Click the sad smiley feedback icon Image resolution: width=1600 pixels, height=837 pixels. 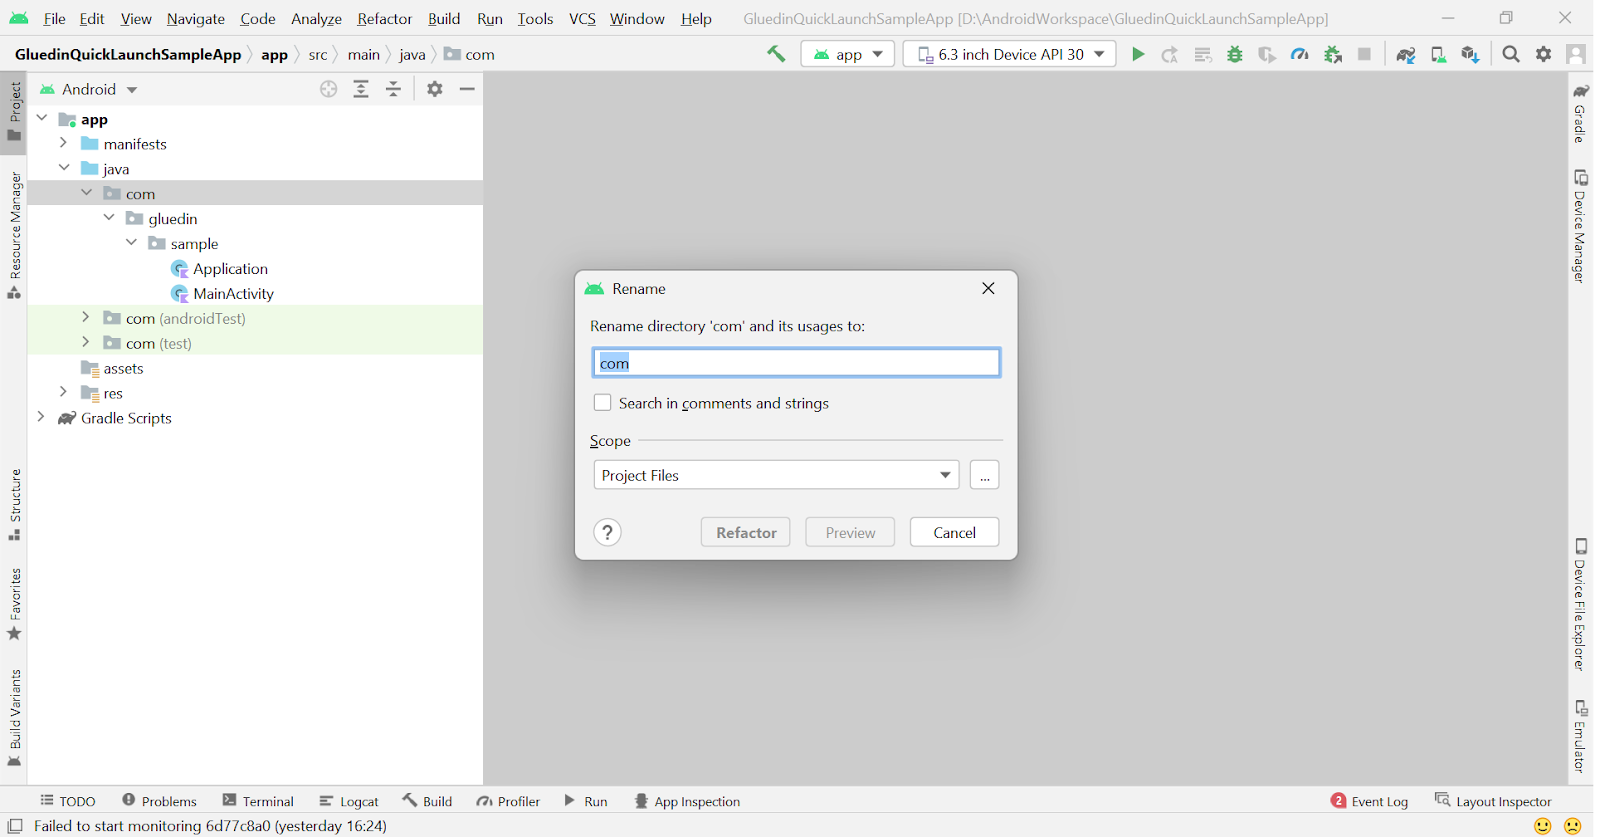pos(1573,826)
